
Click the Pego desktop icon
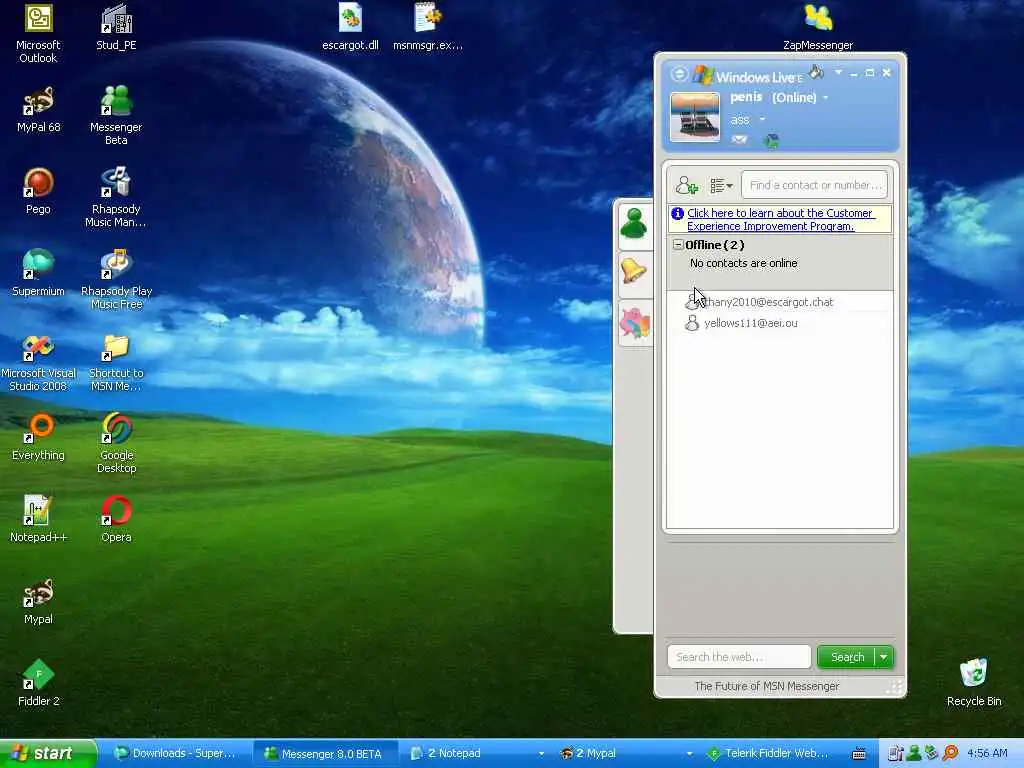point(38,192)
